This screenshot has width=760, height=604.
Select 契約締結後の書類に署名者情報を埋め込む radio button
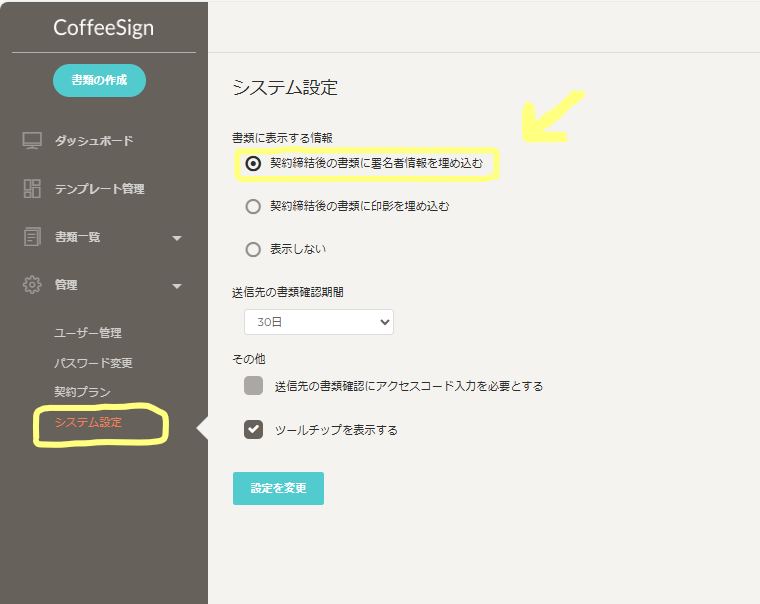coord(253,163)
